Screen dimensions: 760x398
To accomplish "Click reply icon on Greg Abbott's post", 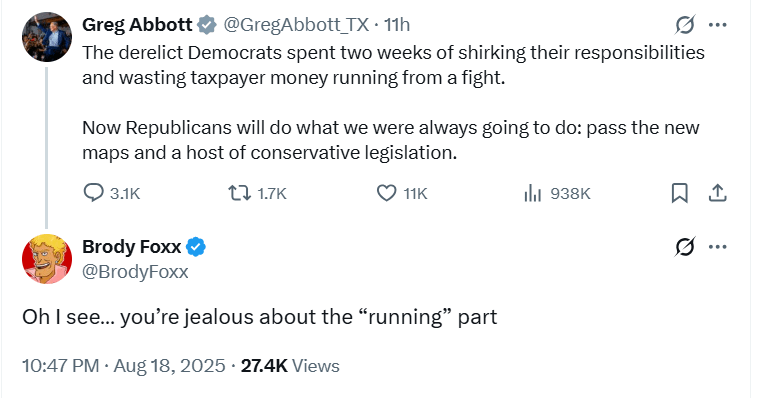I will pyautogui.click(x=93, y=193).
